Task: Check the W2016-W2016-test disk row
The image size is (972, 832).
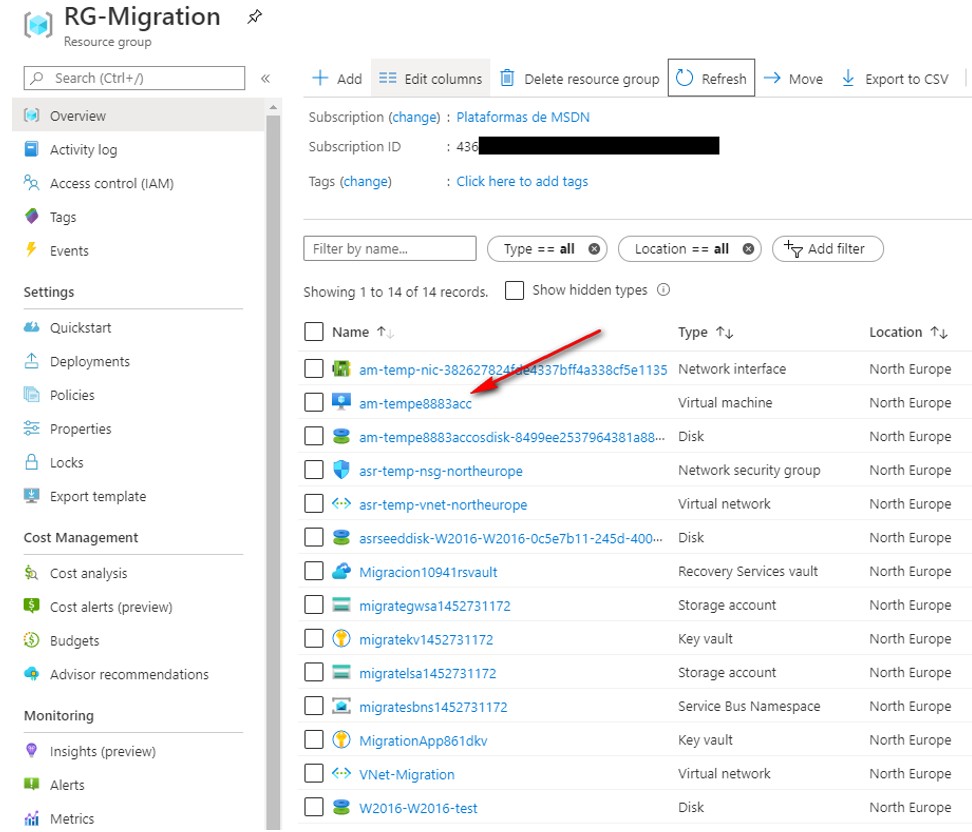Action: click(314, 807)
